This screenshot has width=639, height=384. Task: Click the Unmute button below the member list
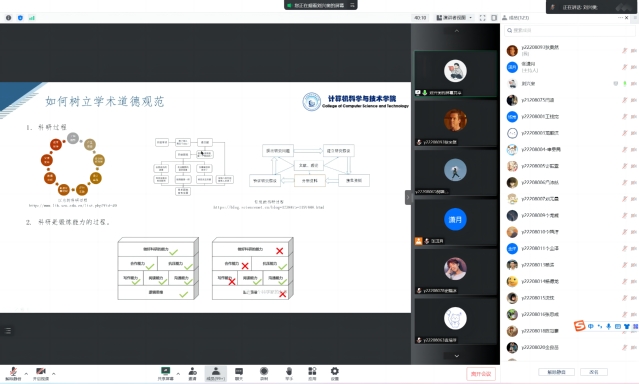click(x=556, y=372)
